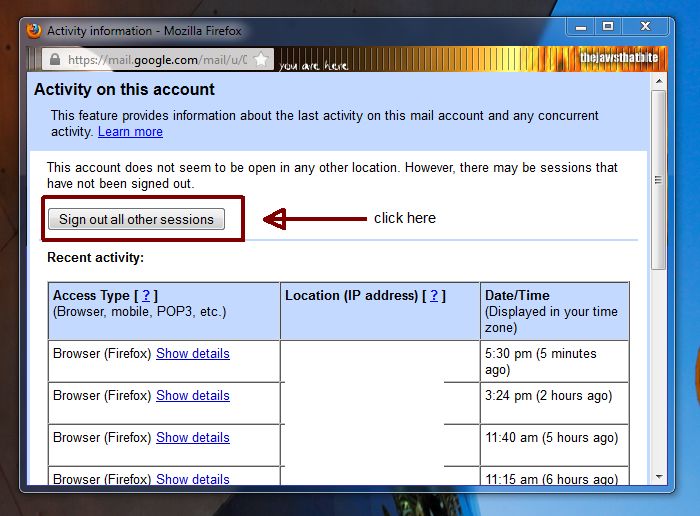700x516 pixels.
Task: Maximize the Firefox window
Action: point(608,27)
